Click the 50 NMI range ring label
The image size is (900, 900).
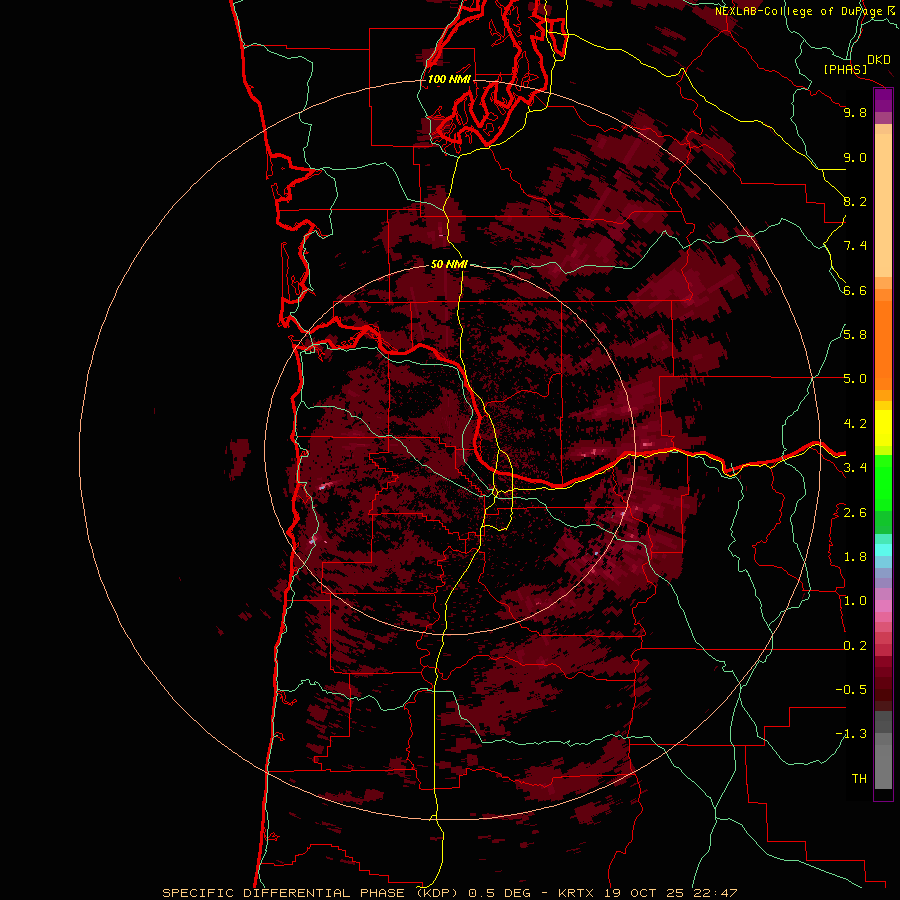pyautogui.click(x=449, y=264)
